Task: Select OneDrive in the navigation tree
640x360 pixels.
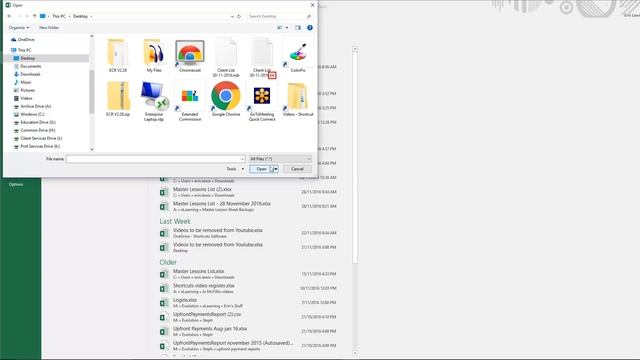Action: pyautogui.click(x=26, y=40)
